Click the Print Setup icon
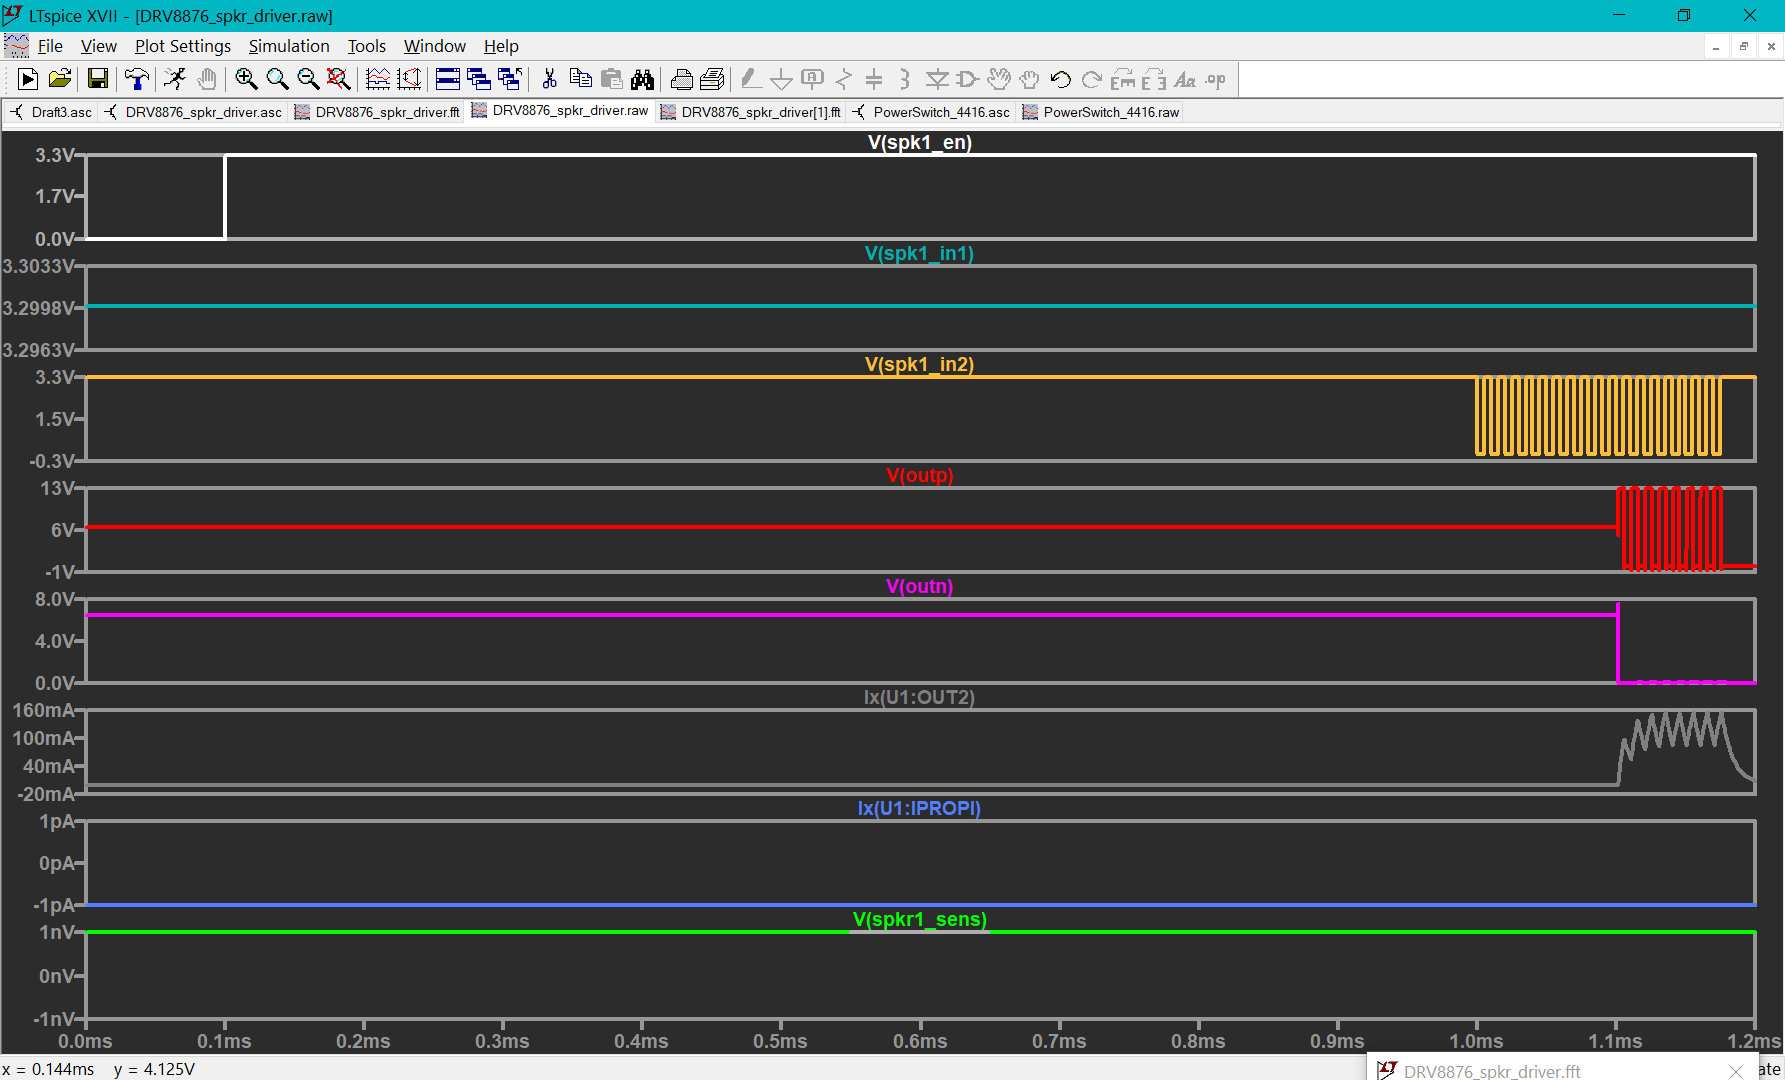This screenshot has height=1080, width=1785. 713,79
